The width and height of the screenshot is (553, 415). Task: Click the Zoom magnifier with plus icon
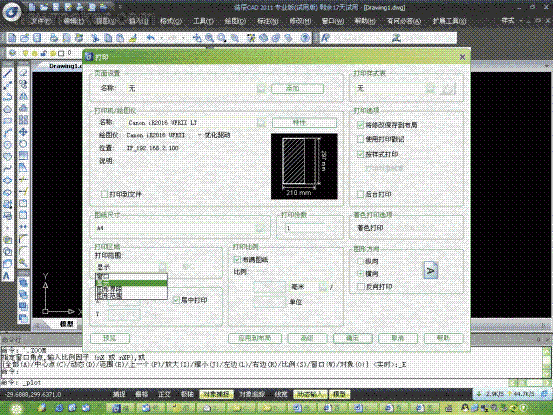(x=209, y=37)
